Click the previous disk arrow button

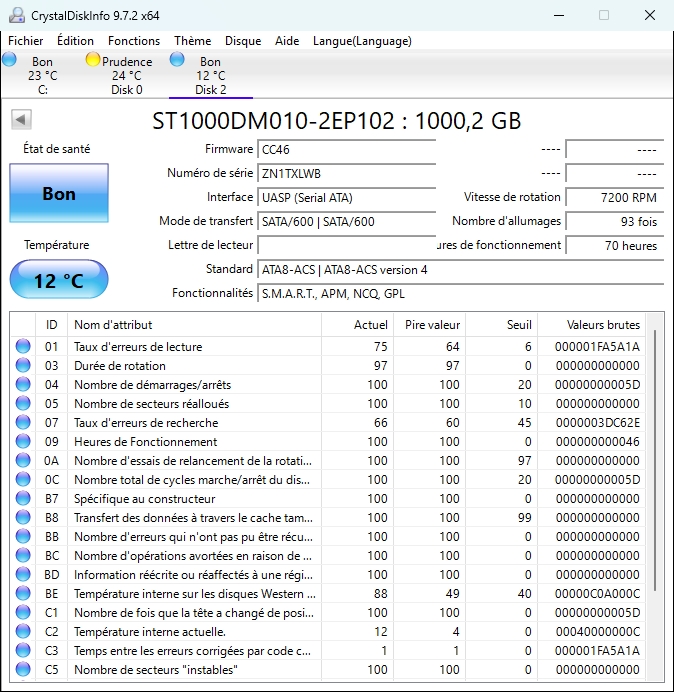click(x=20, y=120)
